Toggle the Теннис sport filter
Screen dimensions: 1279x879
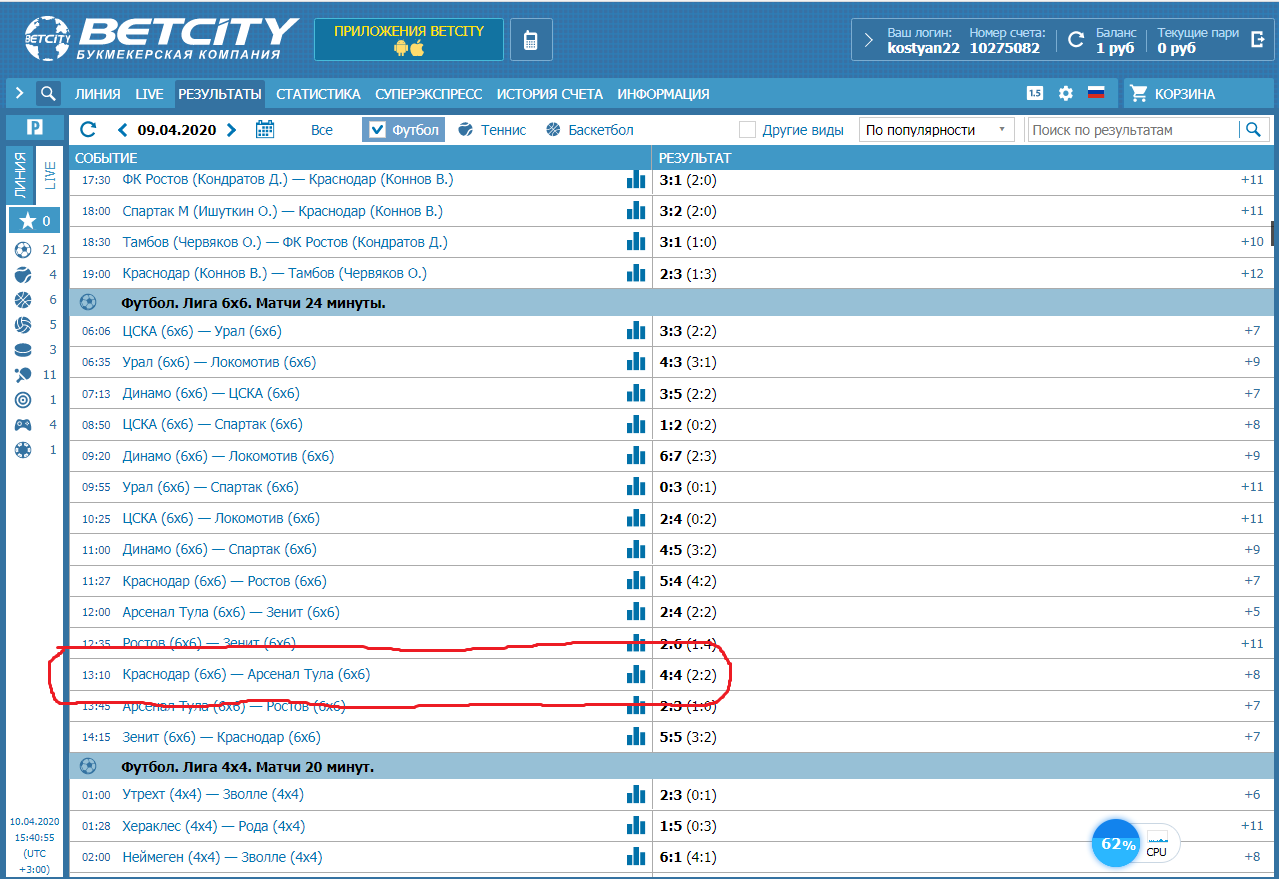pyautogui.click(x=492, y=130)
